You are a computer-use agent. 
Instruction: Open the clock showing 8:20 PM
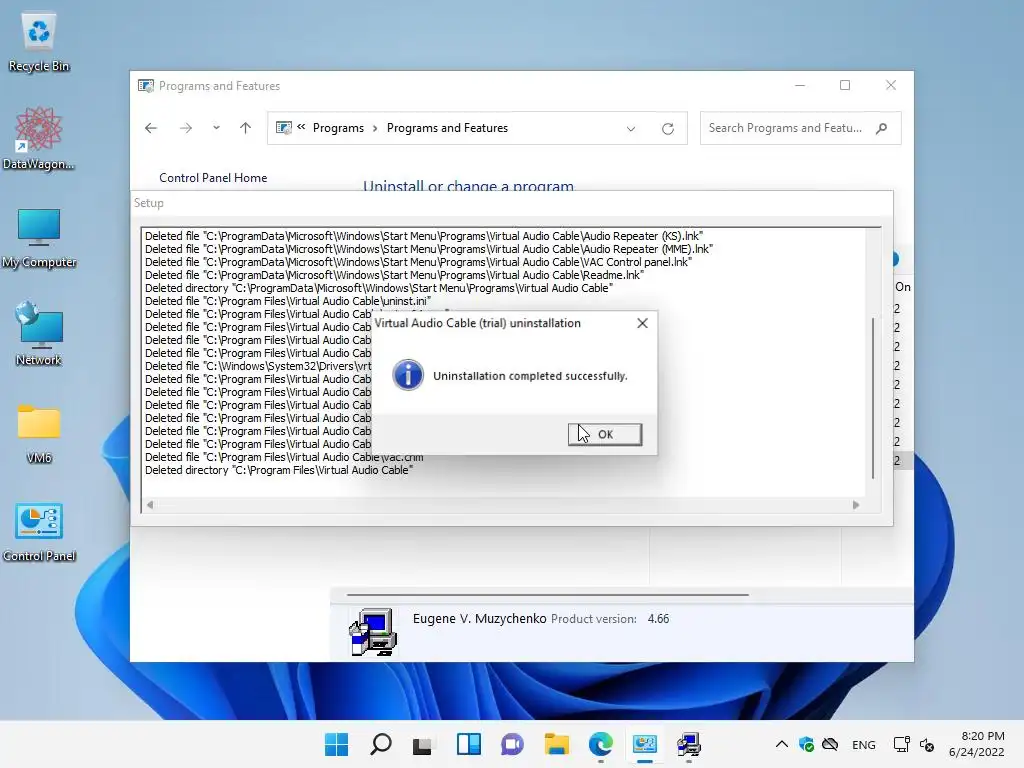976,744
